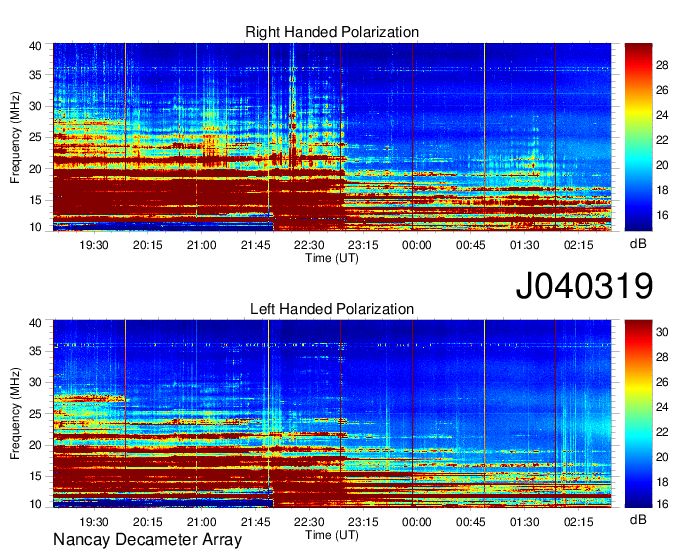Click the "Right Handed Polarization" plot title
Viewport: 680px width, 552px height.
click(332, 32)
